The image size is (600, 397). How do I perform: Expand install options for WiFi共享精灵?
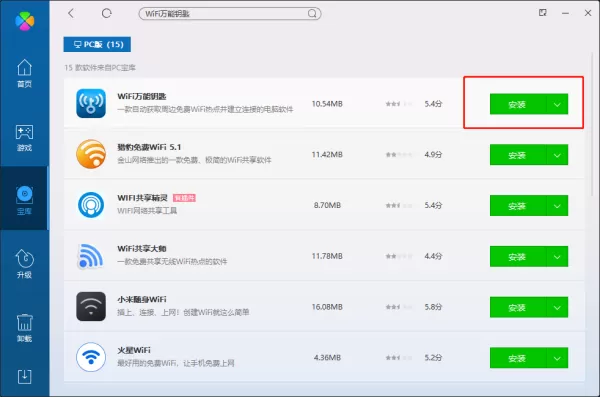tap(558, 206)
